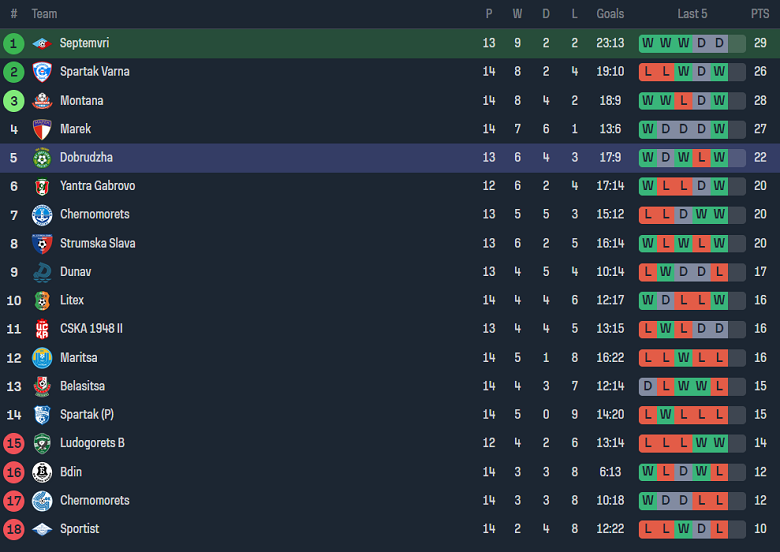Open the Strumska Slava team link
780x552 pixels.
point(97,243)
